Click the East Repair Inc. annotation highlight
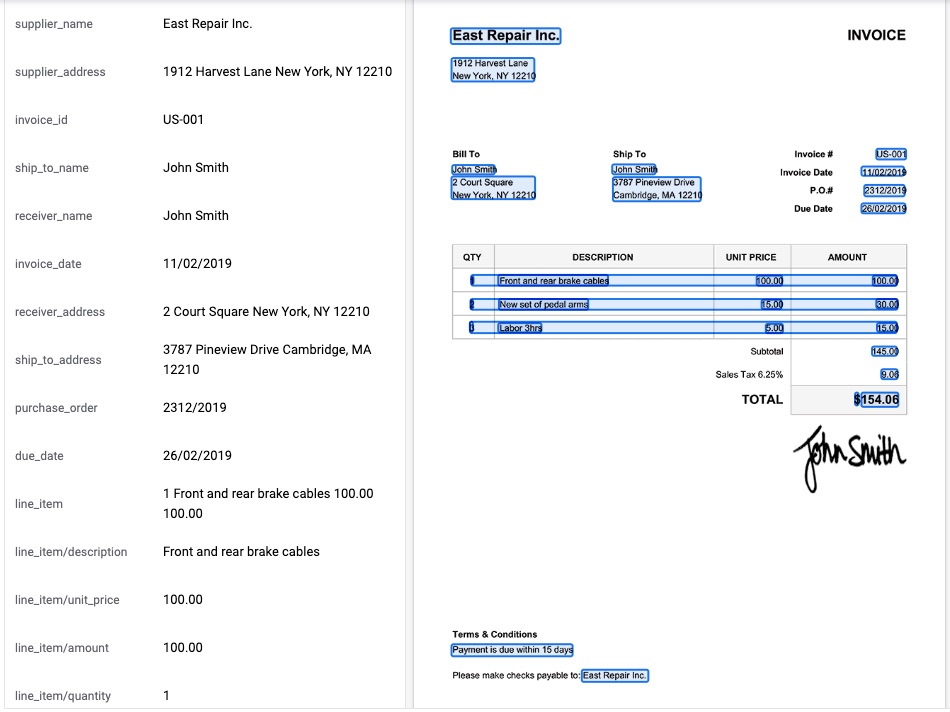 tap(505, 35)
